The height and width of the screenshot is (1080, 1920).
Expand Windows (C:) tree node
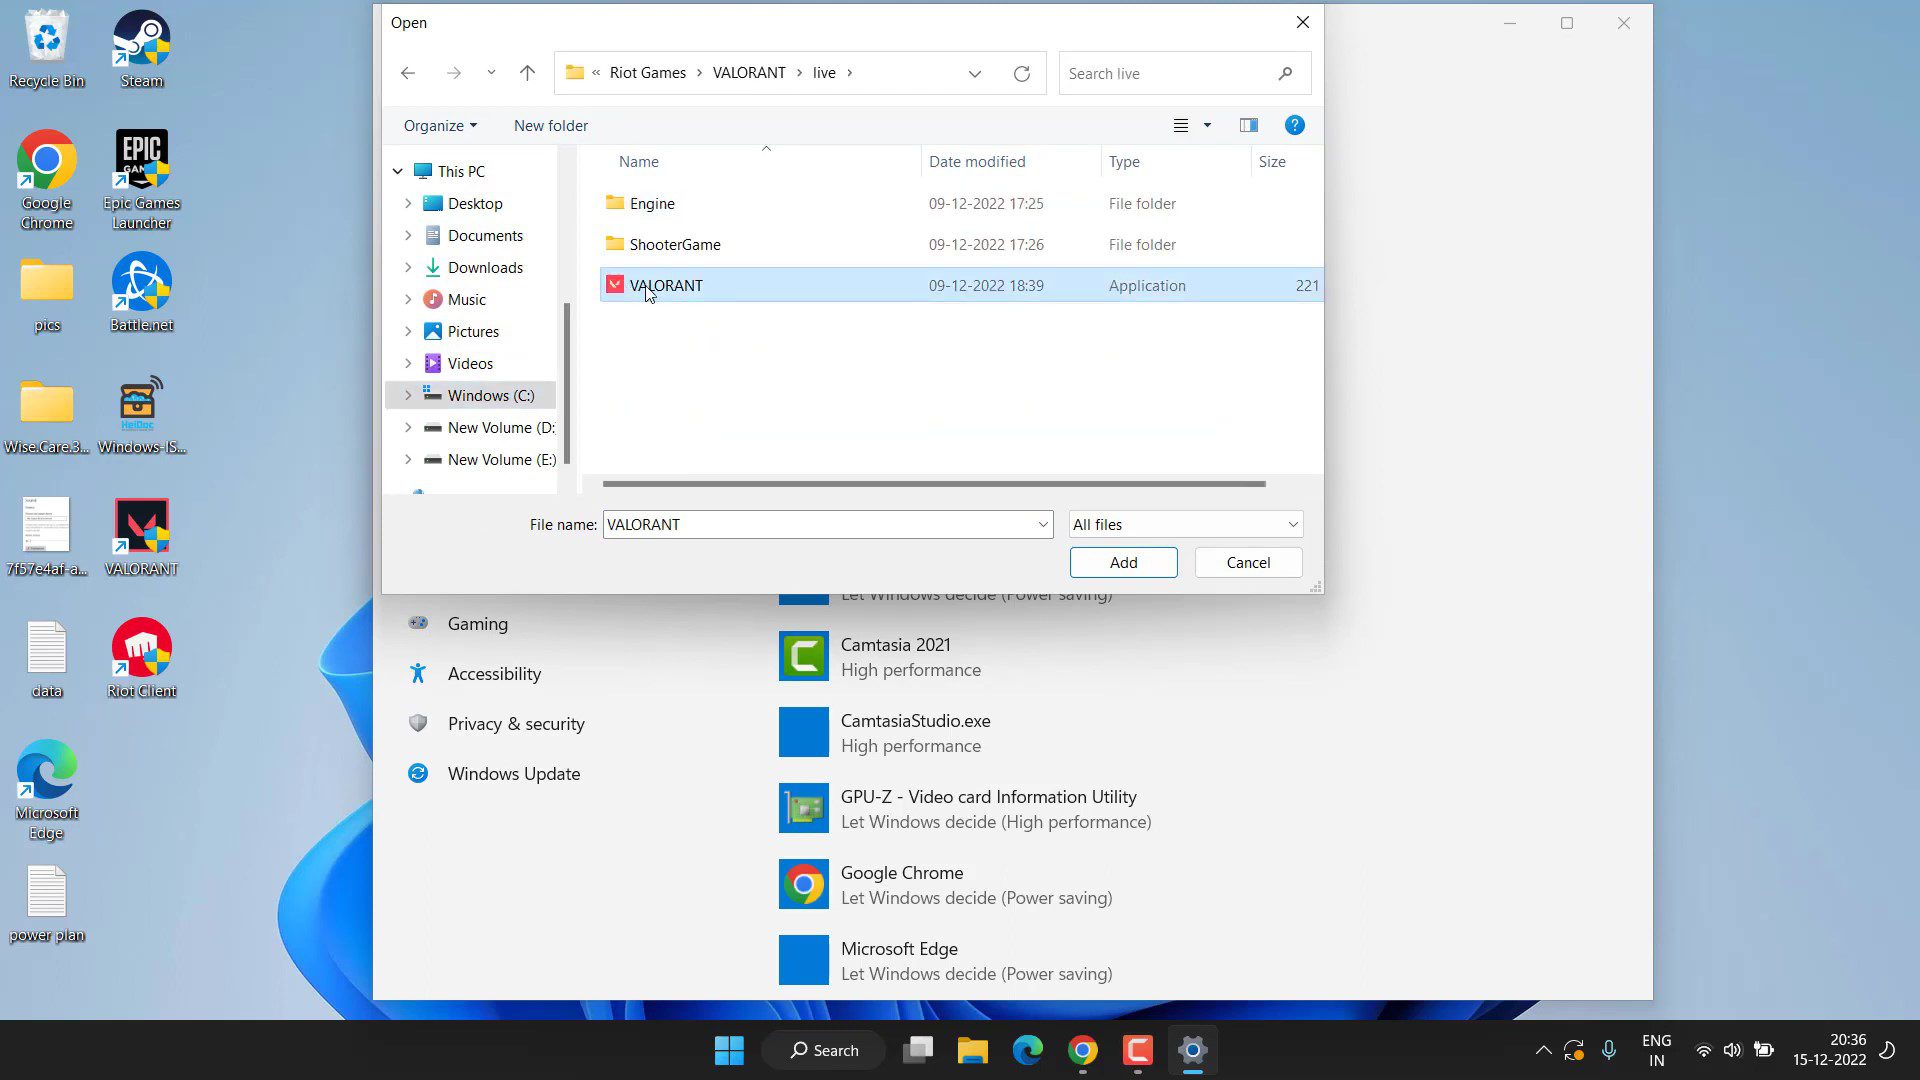(x=408, y=396)
